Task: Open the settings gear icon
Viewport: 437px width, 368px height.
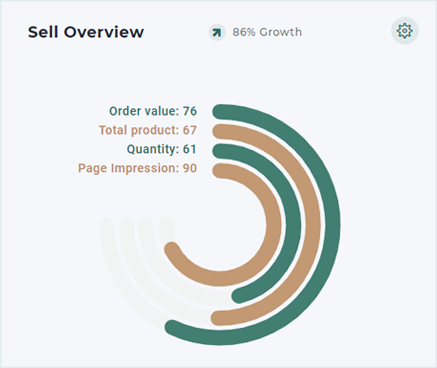Action: (x=404, y=31)
